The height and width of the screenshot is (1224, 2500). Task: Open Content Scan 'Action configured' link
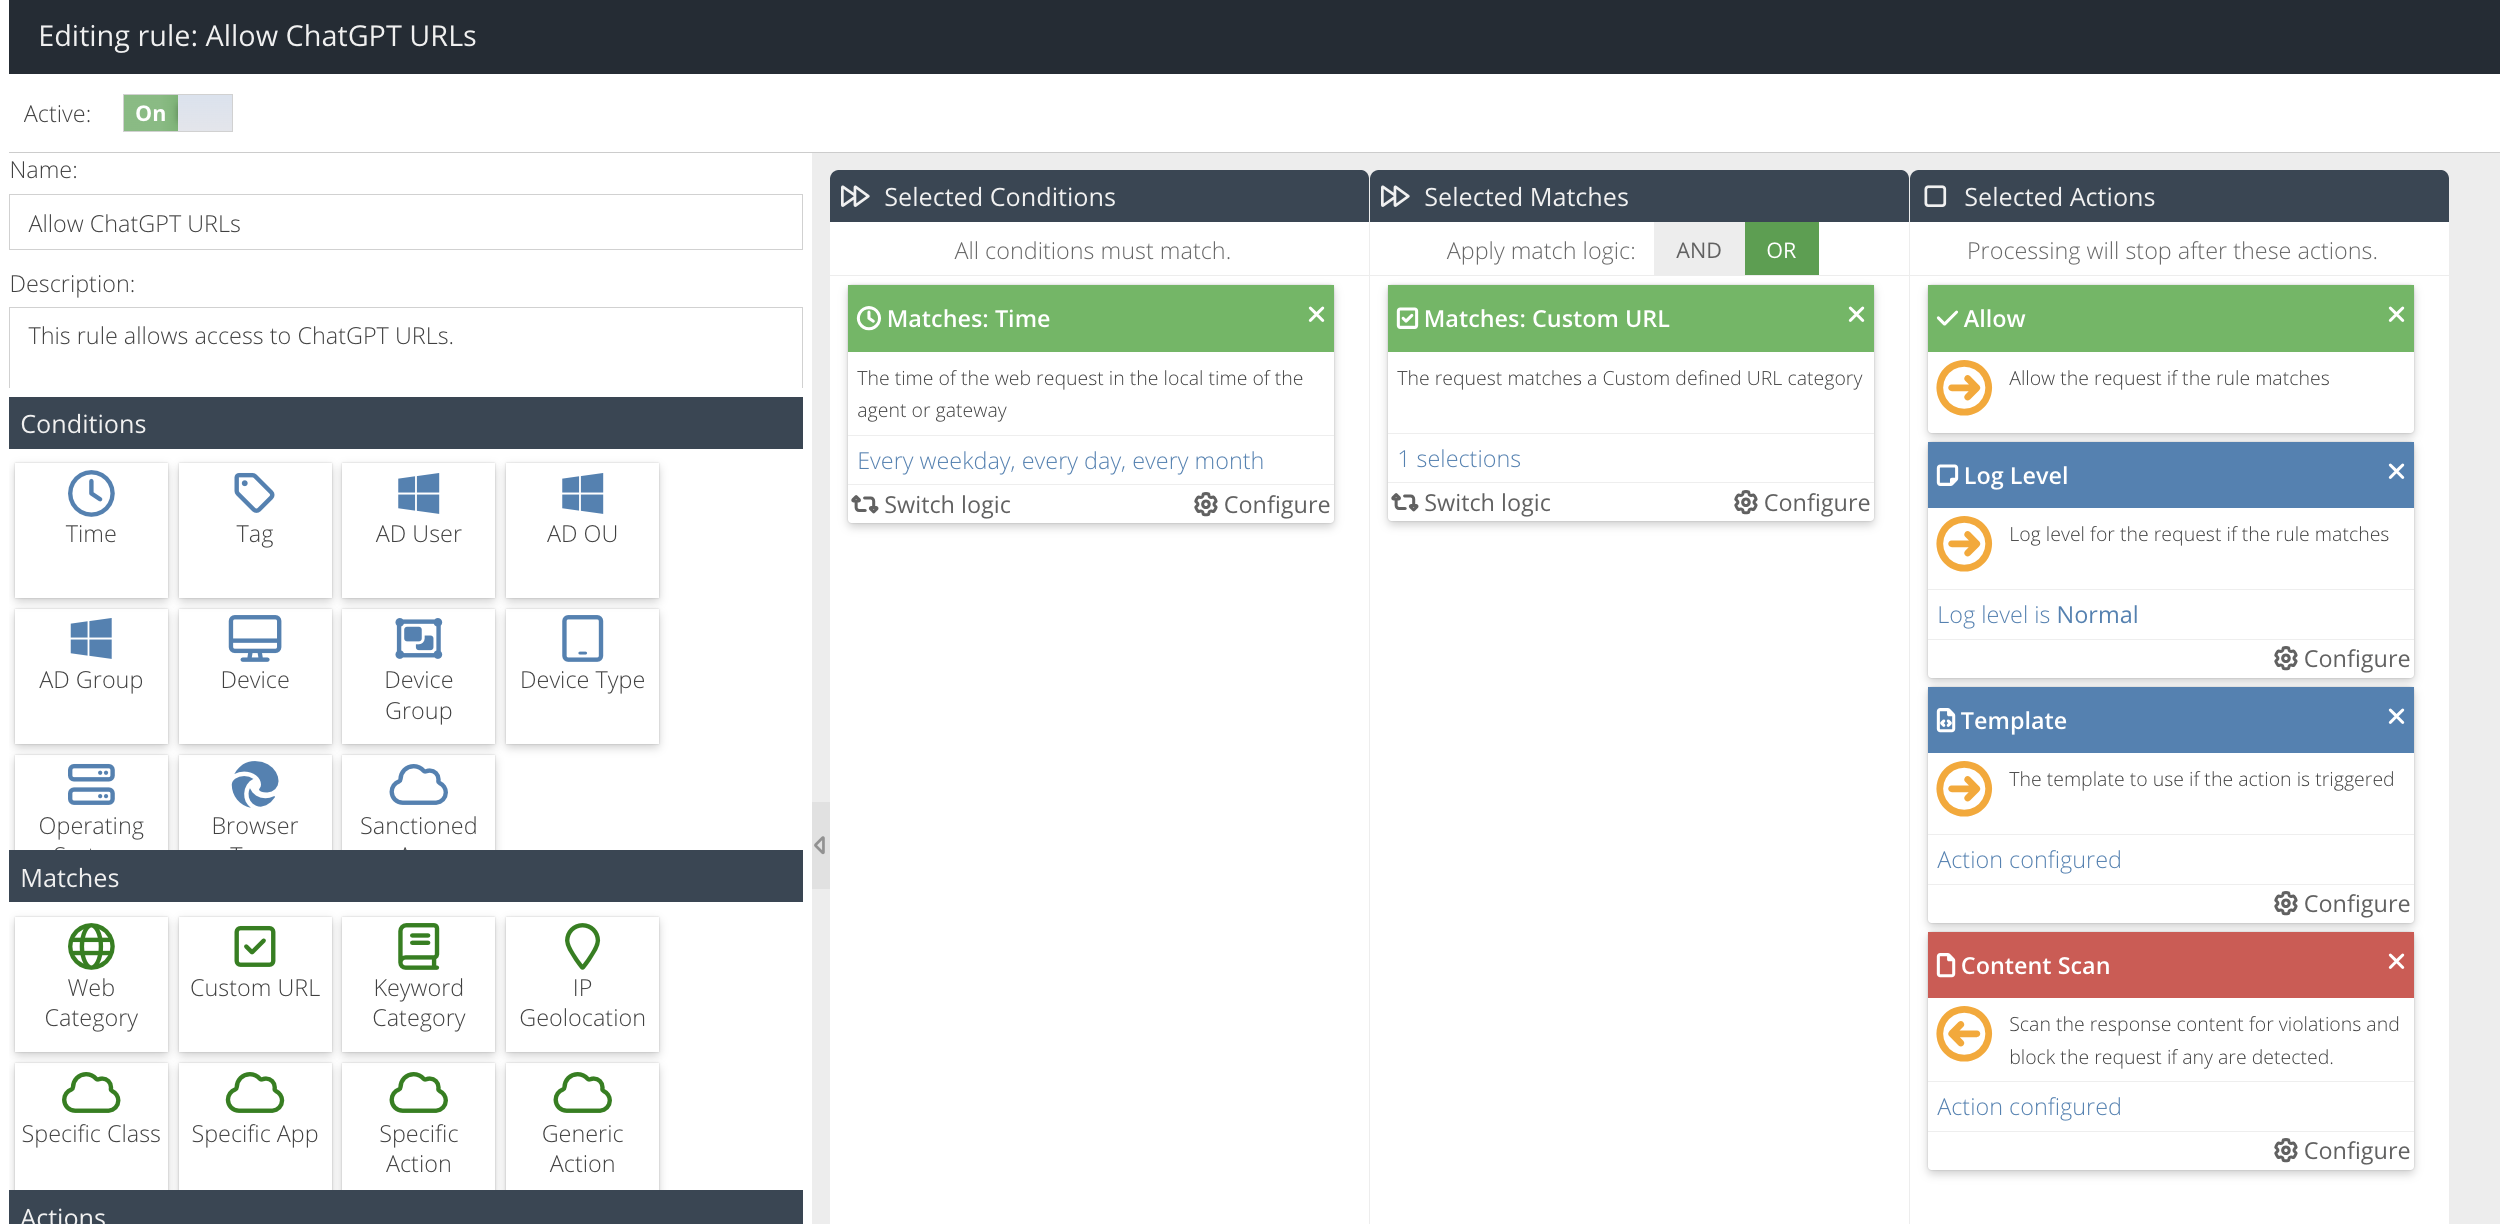point(2029,1106)
